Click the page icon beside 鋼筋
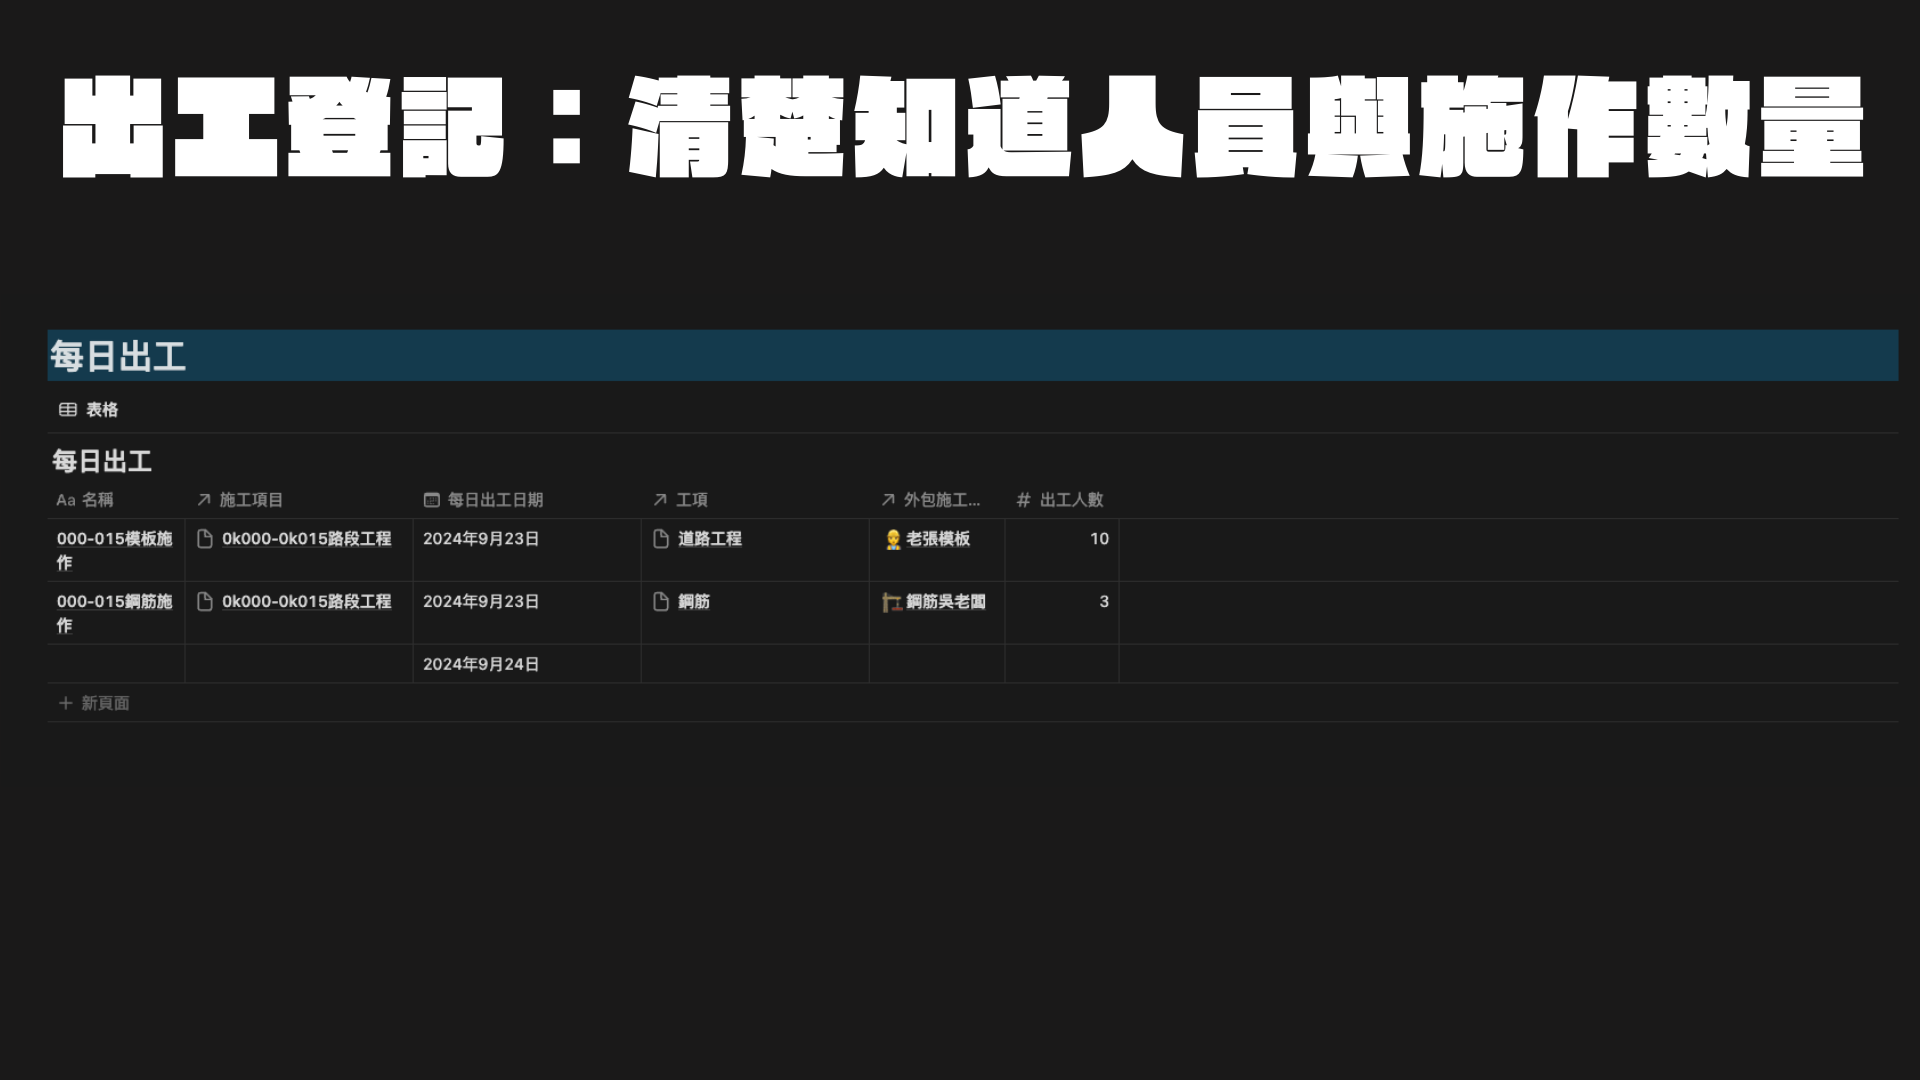The width and height of the screenshot is (1920, 1080). [661, 602]
